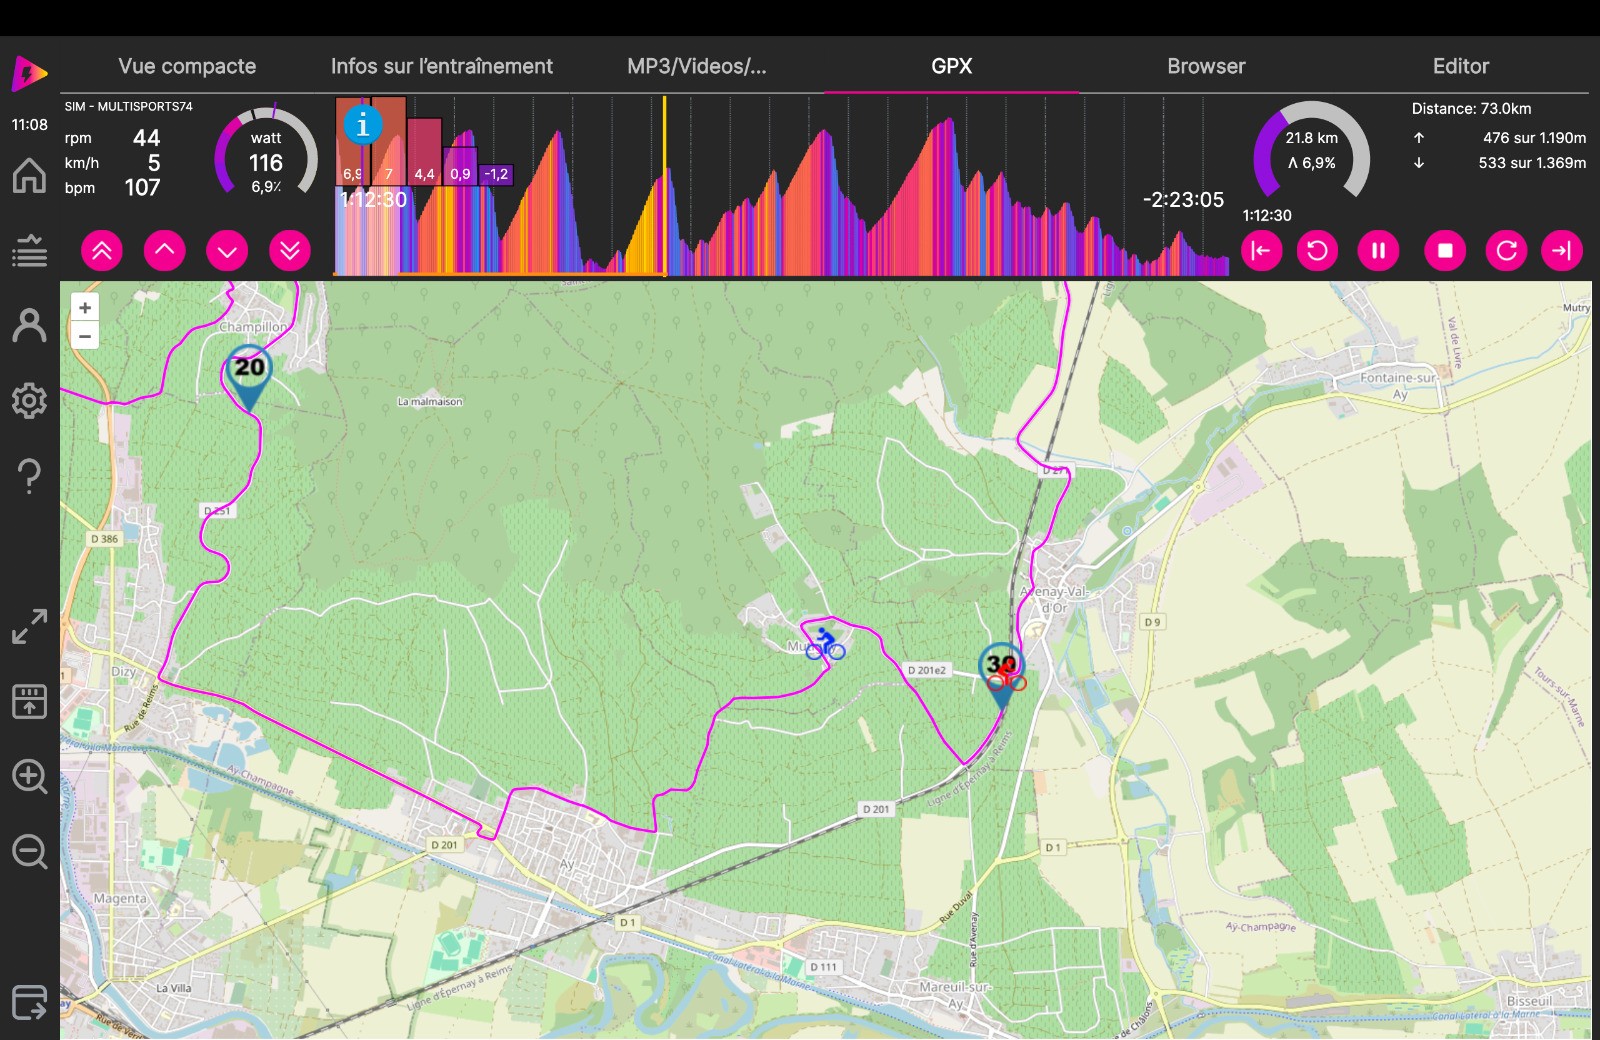This screenshot has height=1040, width=1600.
Task: Toggle fullscreen with the expand arrows icon
Action: pos(29,627)
